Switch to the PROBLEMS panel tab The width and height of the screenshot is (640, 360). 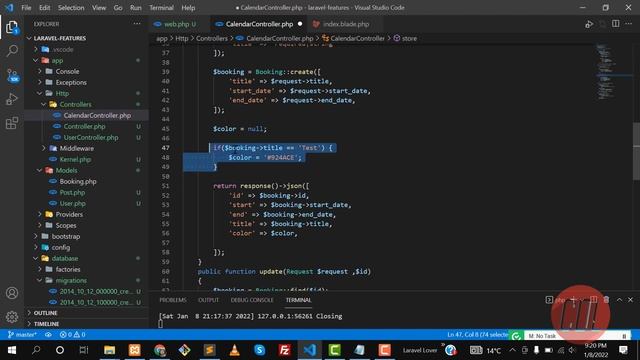[x=173, y=300]
